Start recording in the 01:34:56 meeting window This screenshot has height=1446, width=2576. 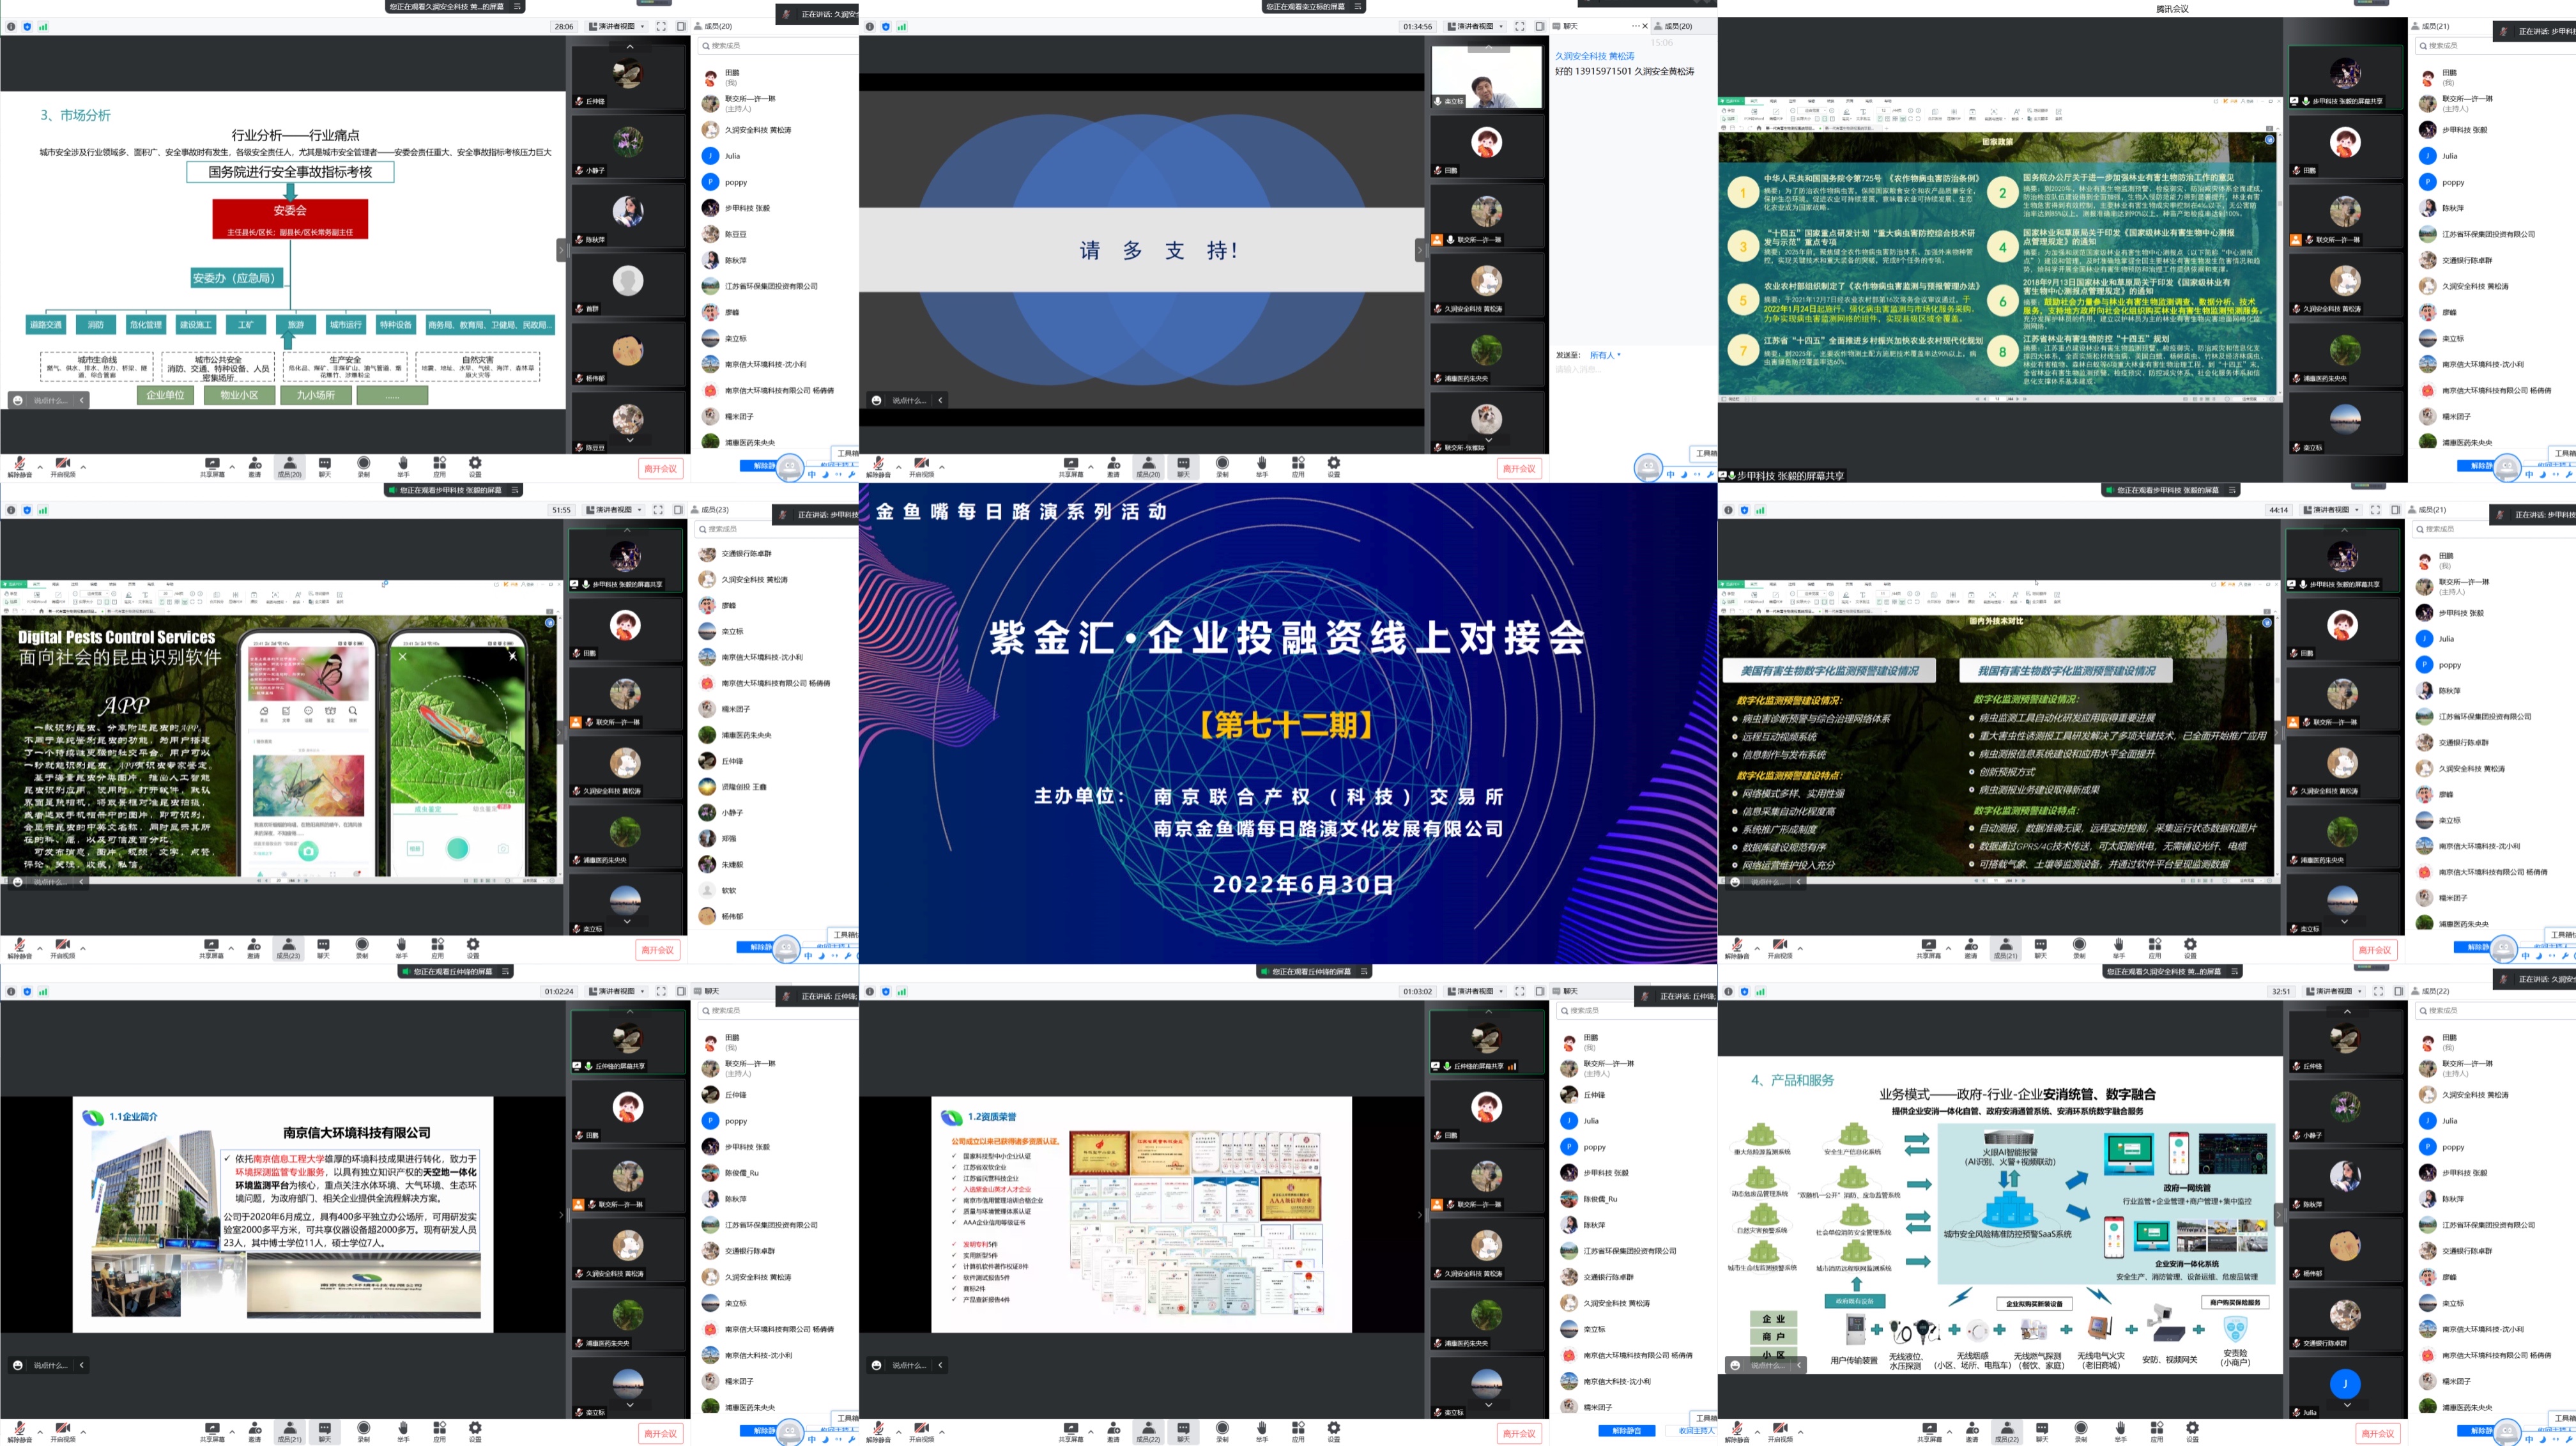point(1222,467)
